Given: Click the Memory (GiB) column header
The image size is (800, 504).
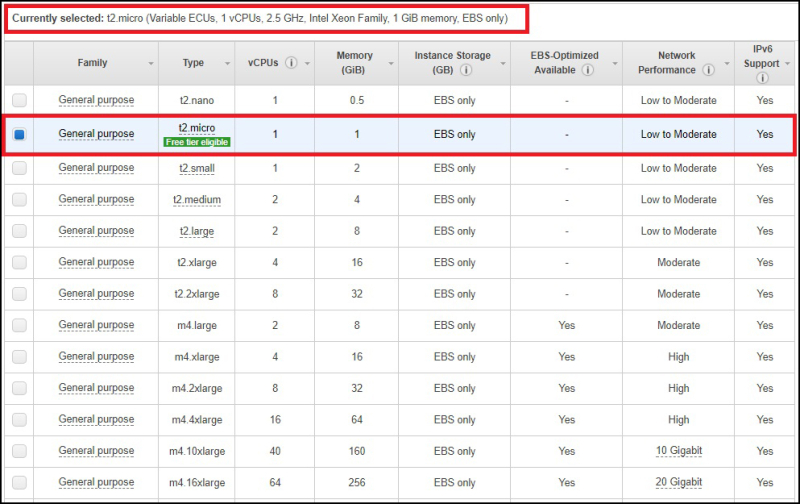Looking at the screenshot, I should 354,63.
